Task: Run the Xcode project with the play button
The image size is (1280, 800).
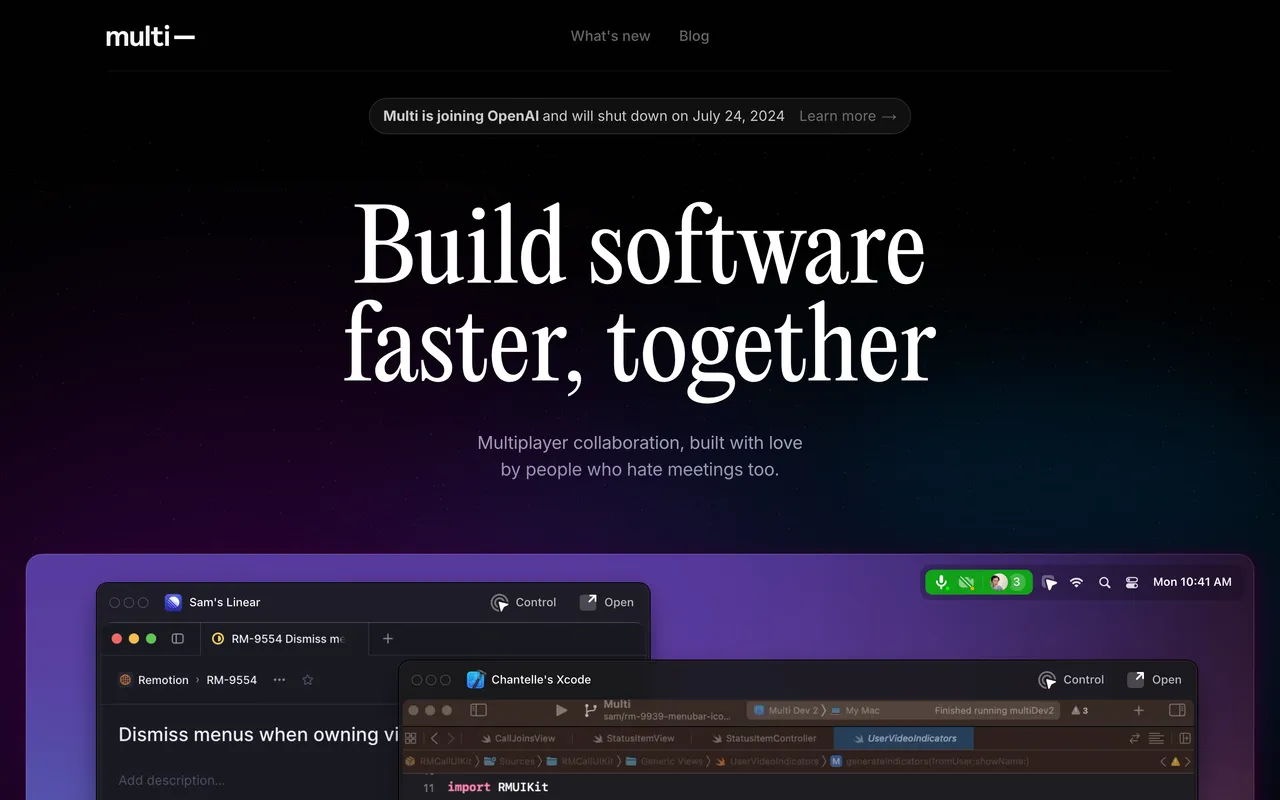Action: click(x=561, y=710)
